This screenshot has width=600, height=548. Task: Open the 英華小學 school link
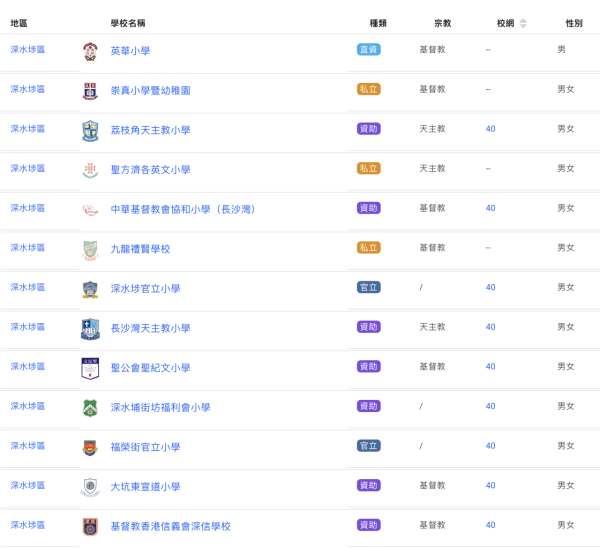(x=130, y=51)
